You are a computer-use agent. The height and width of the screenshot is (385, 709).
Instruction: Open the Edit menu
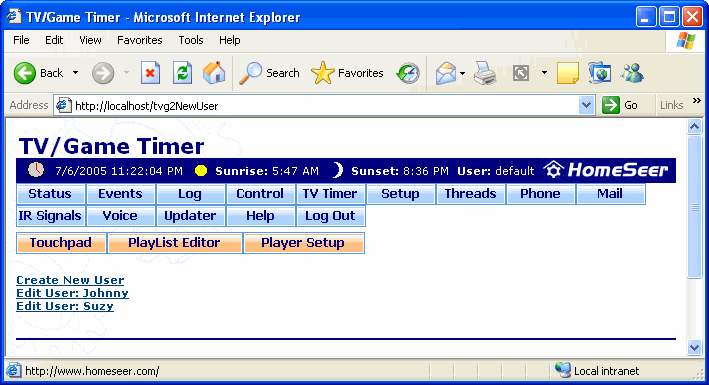pos(54,40)
